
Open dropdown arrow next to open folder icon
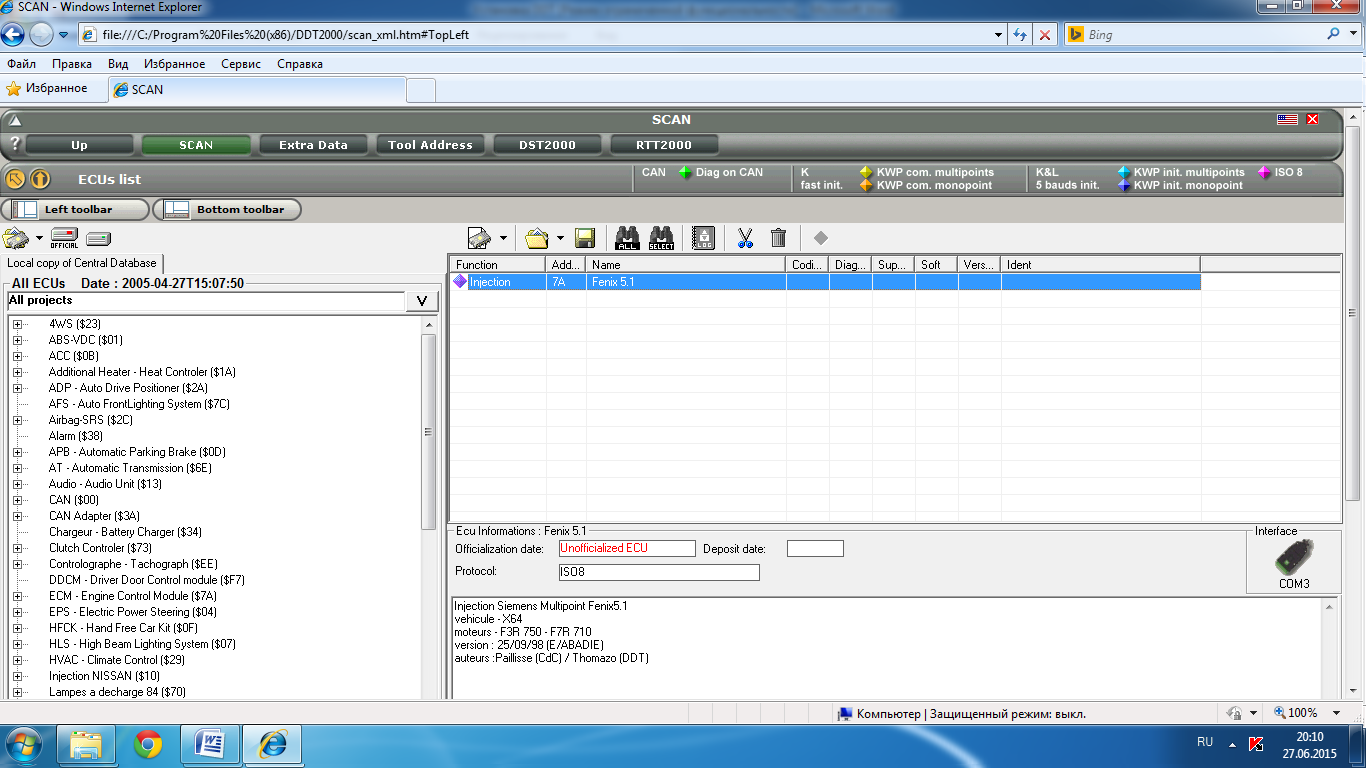tap(560, 239)
